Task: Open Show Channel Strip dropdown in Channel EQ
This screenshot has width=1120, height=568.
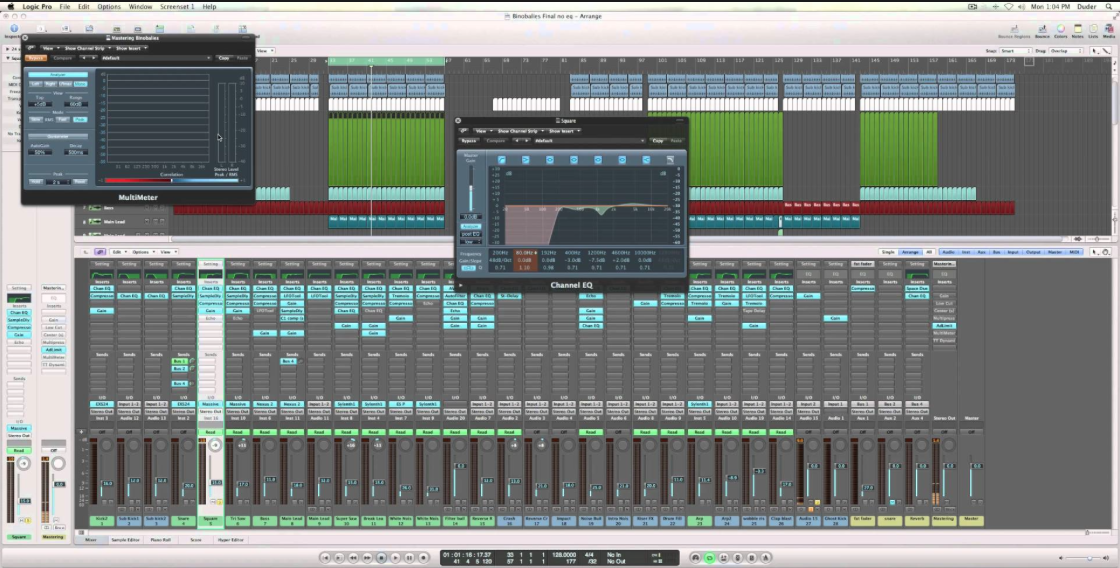Action: tap(519, 131)
